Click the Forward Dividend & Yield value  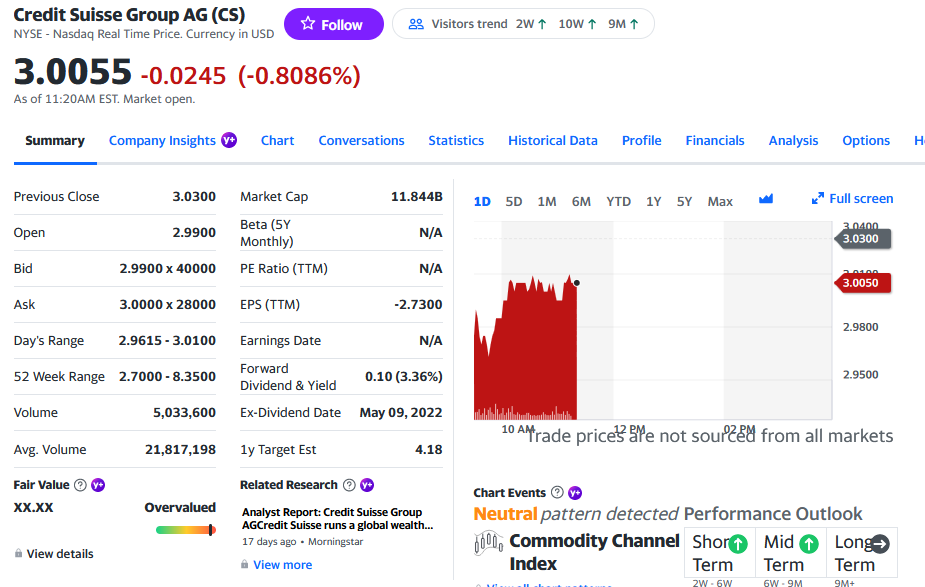[x=404, y=376]
